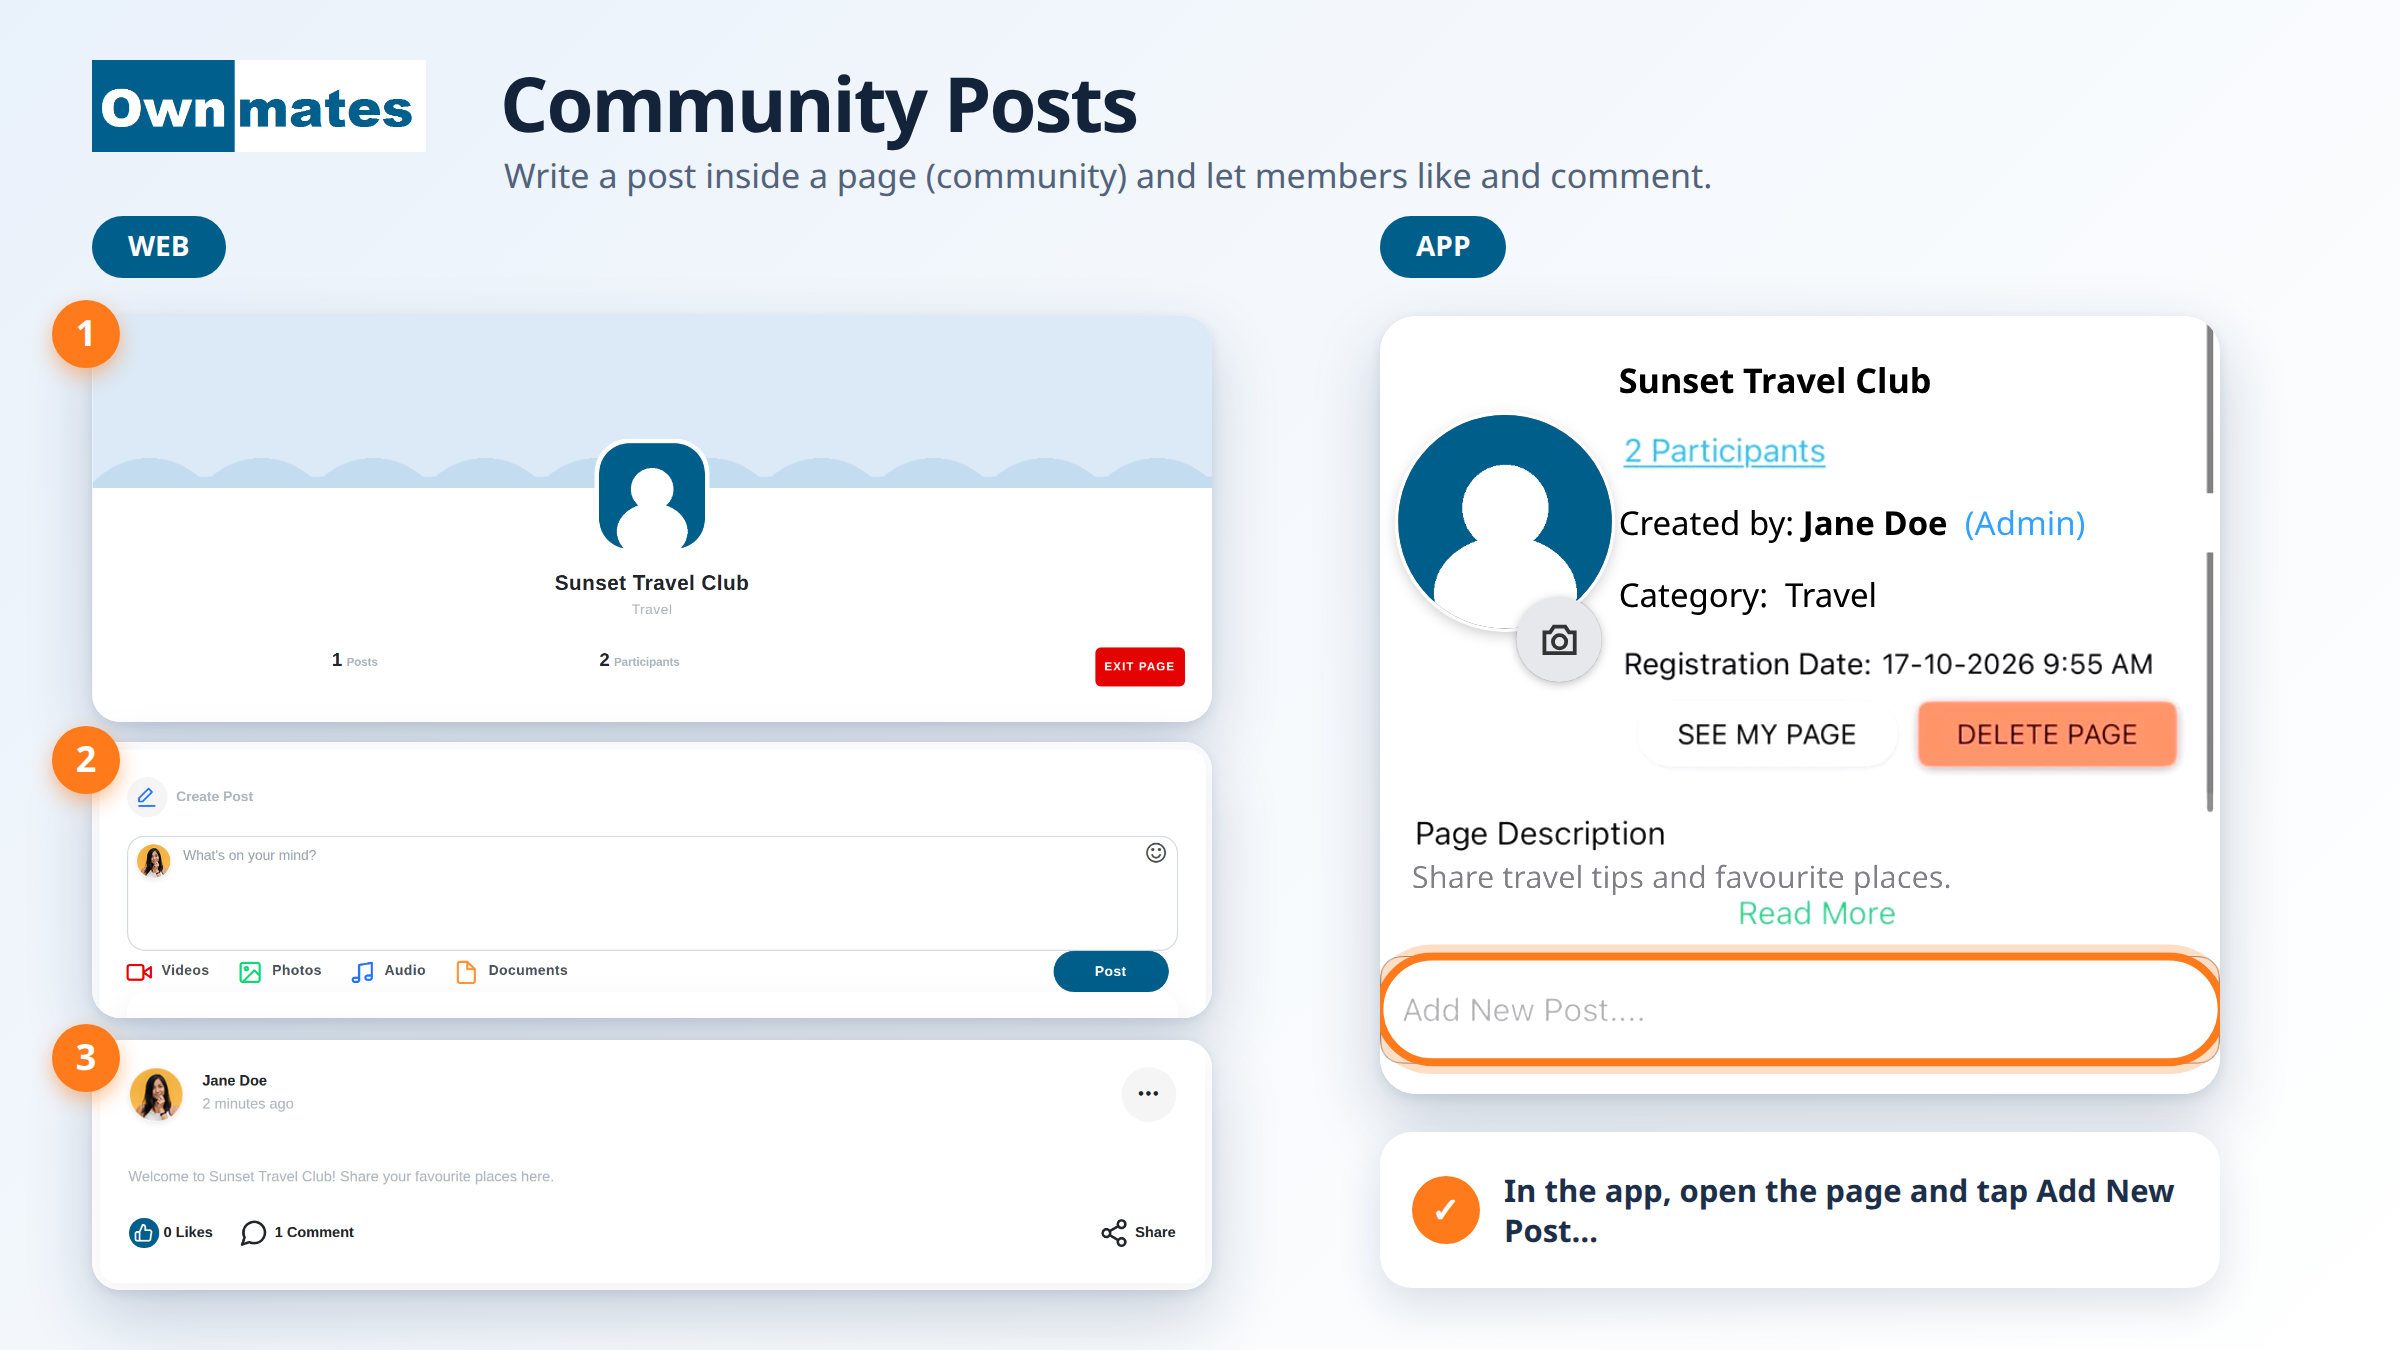Click the Read More link

tap(1817, 914)
